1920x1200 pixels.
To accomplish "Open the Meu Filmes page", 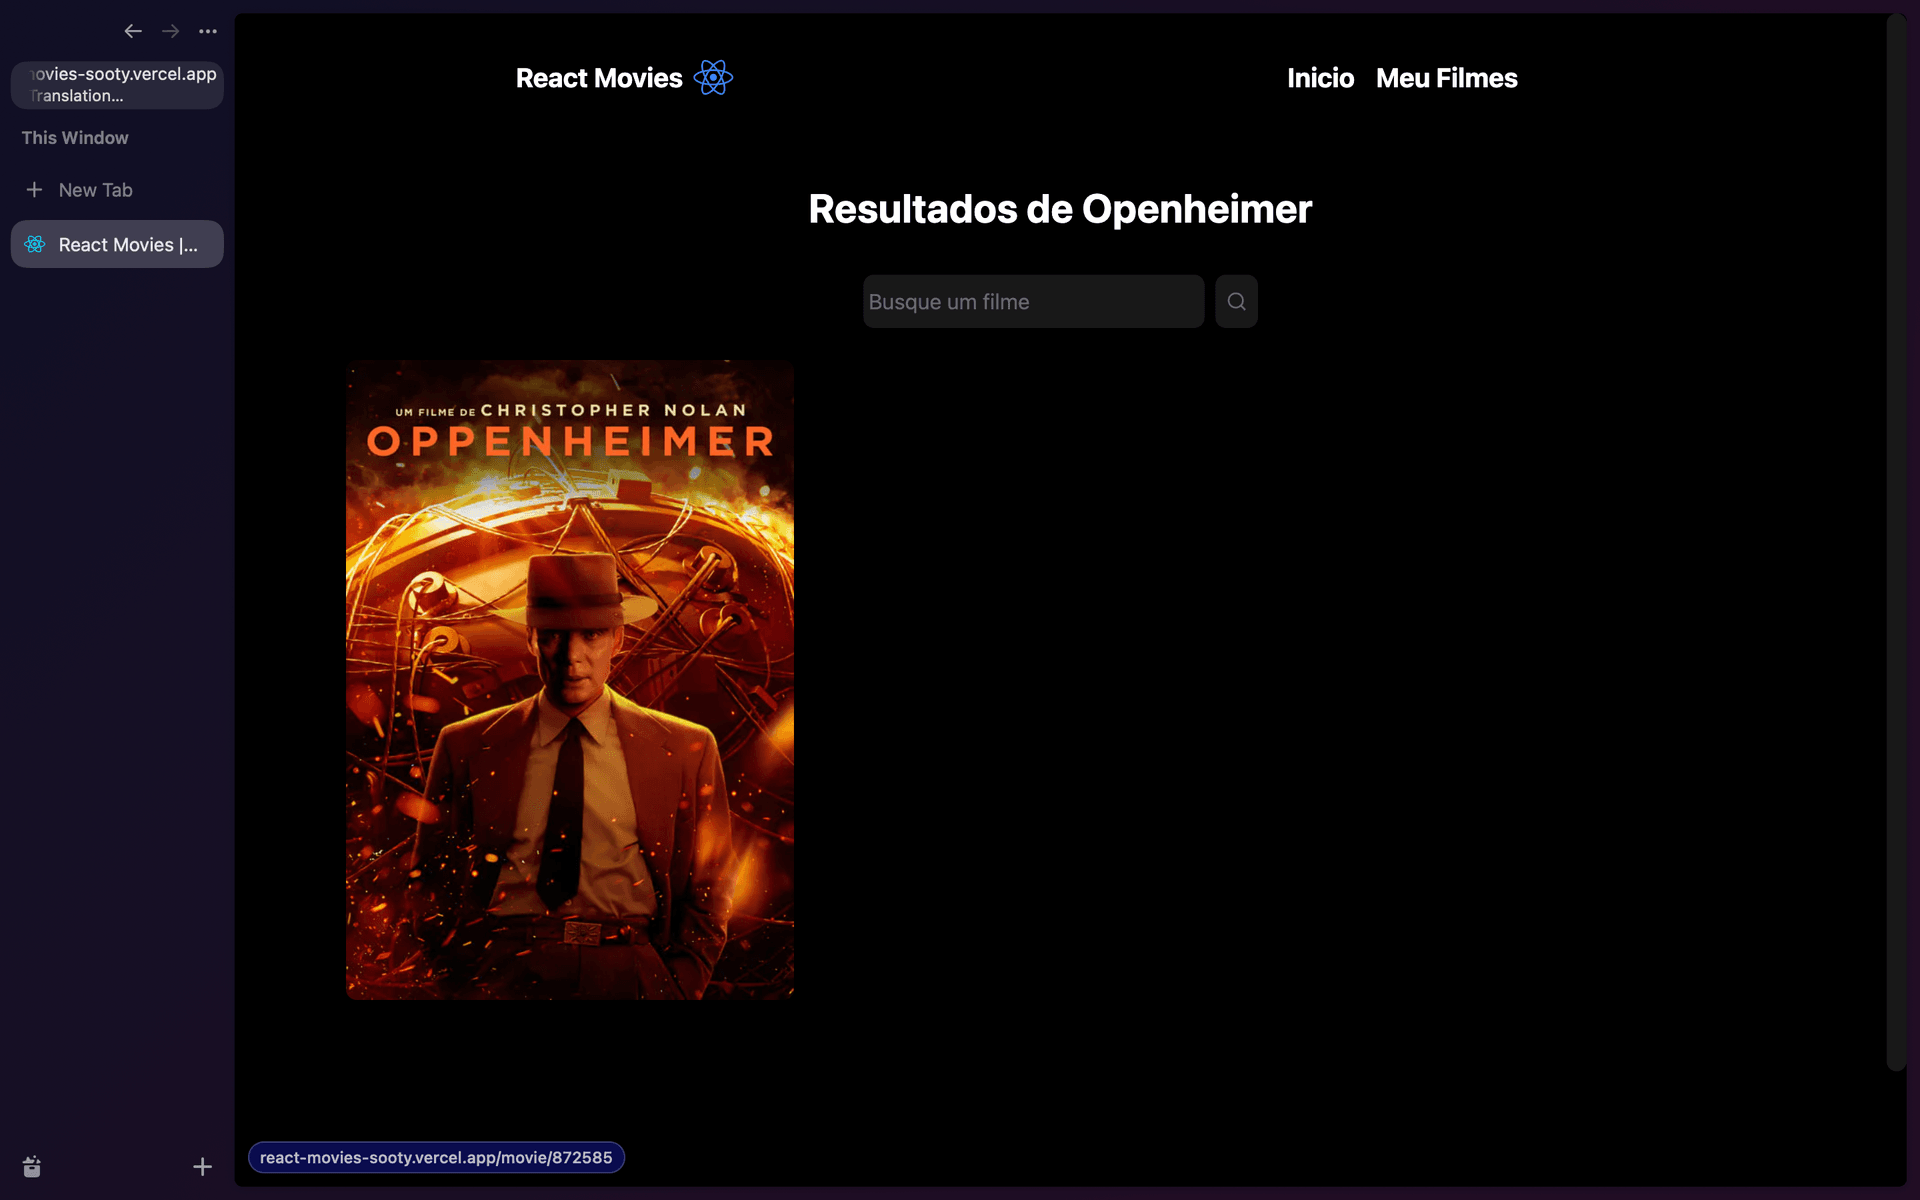I will 1446,78.
